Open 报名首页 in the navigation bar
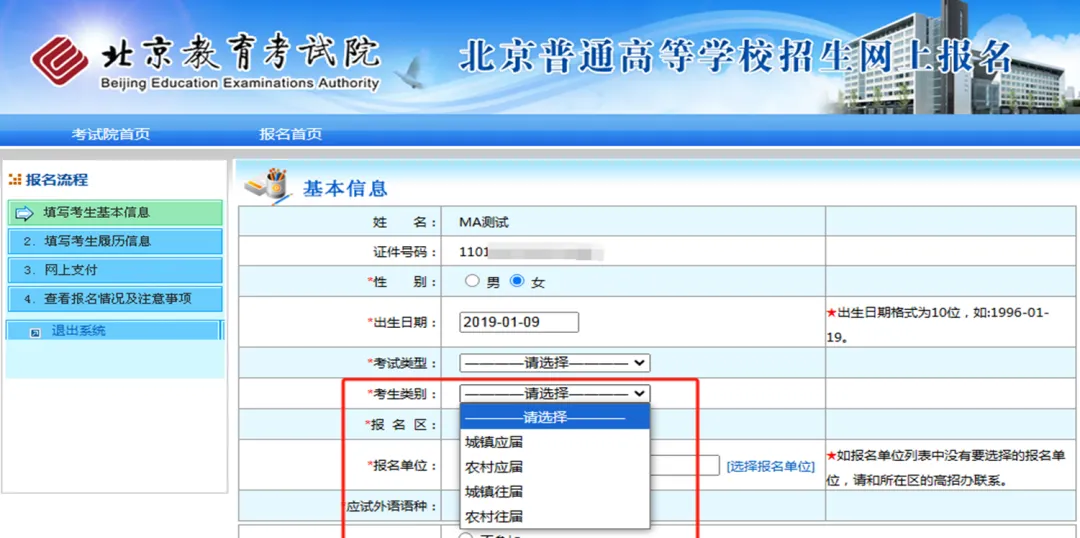 pos(290,134)
